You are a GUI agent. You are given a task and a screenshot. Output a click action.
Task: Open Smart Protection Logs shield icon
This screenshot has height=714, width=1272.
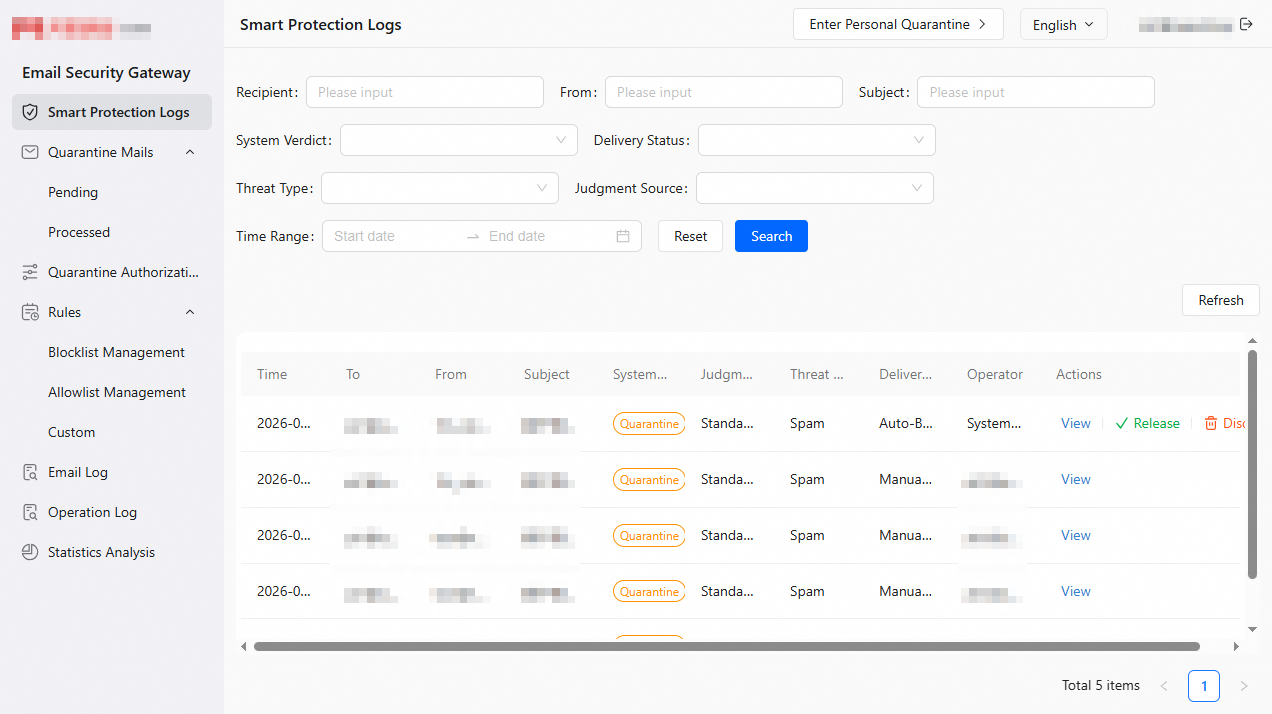tap(30, 112)
